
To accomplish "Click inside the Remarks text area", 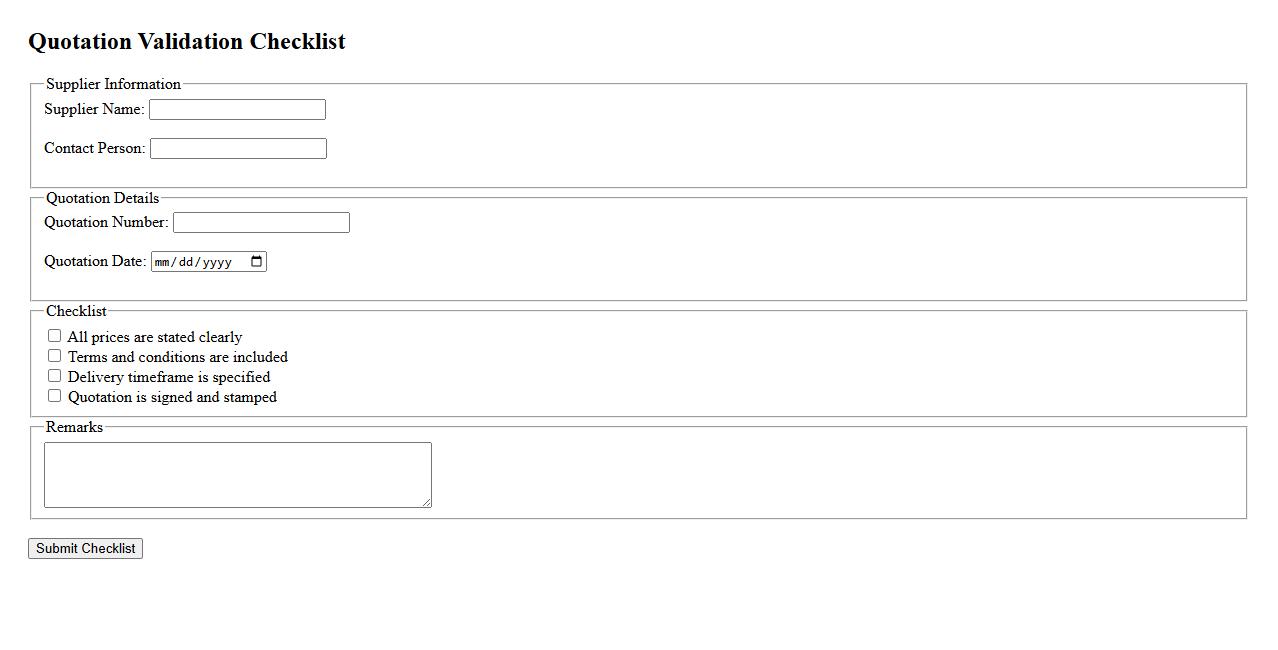I will pyautogui.click(x=237, y=475).
